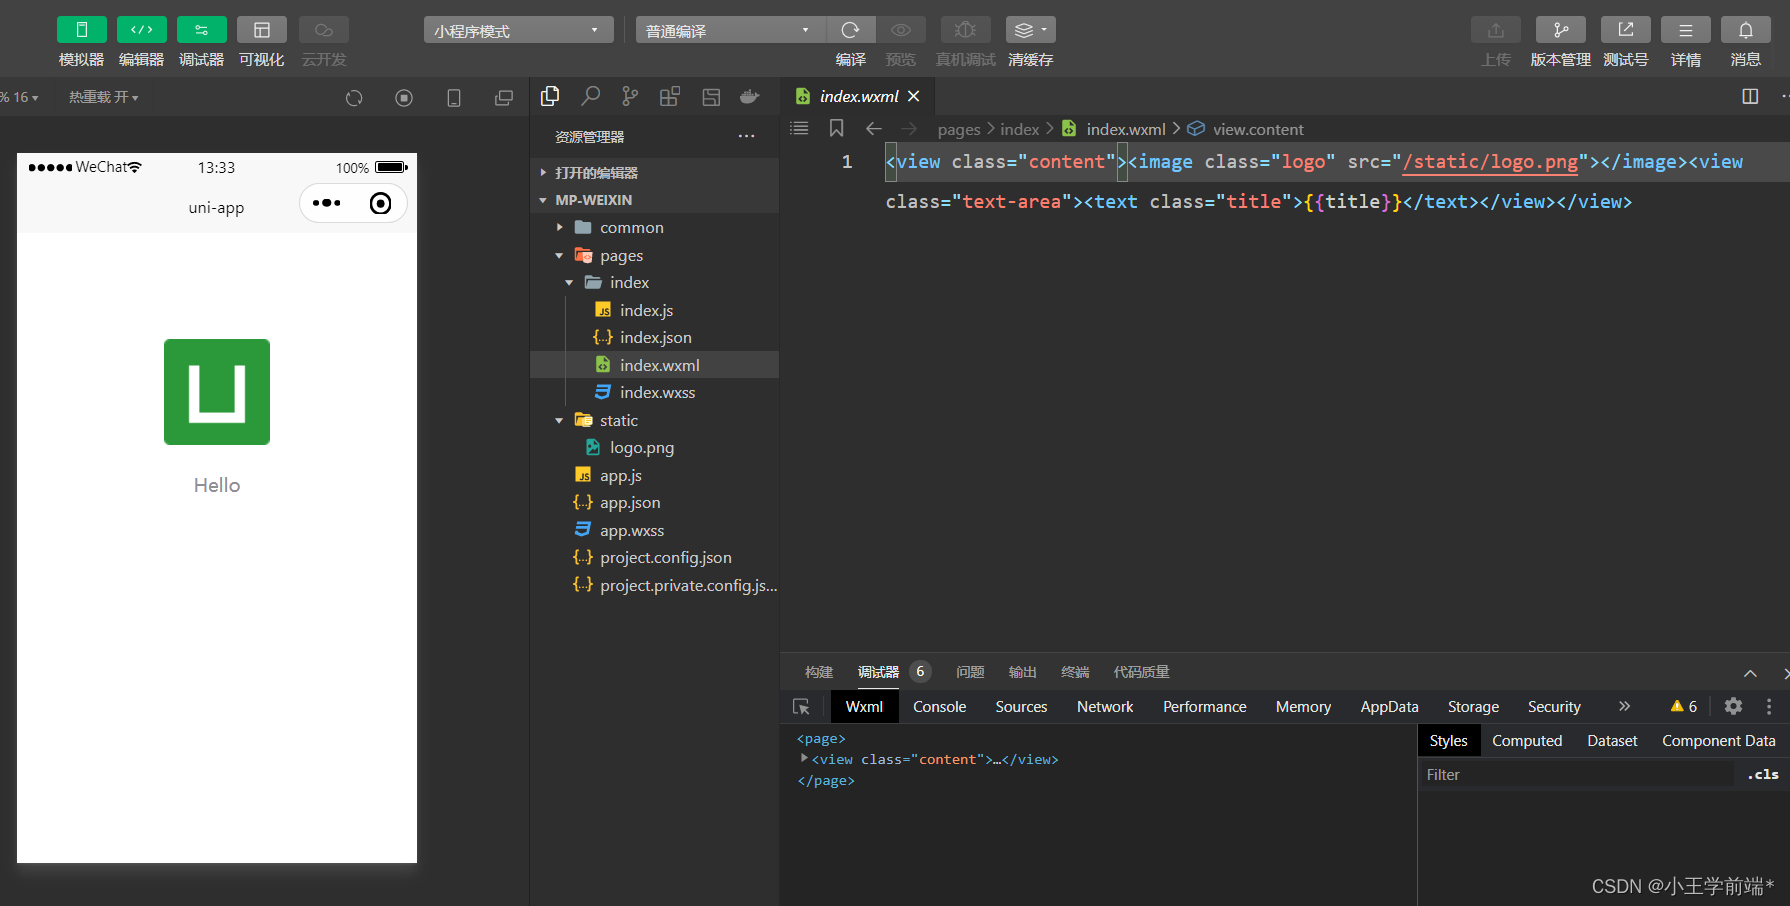This screenshot has width=1790, height=906.
Task: Click the preview eye icon
Action: (x=901, y=30)
